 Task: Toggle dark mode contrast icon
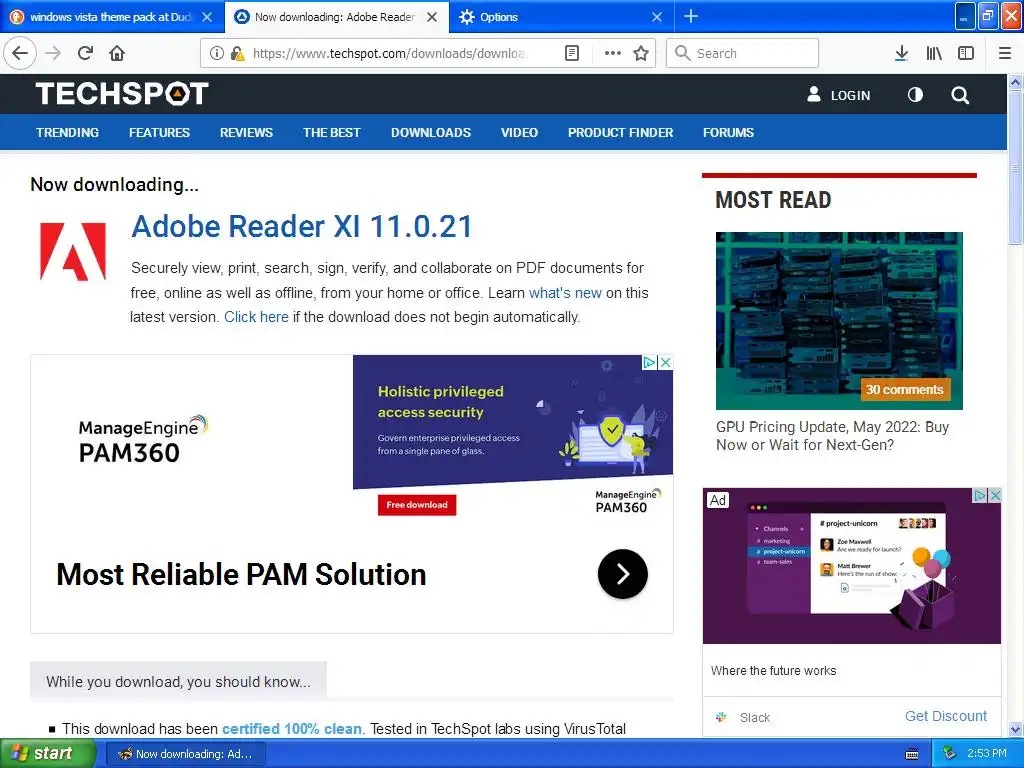(916, 95)
